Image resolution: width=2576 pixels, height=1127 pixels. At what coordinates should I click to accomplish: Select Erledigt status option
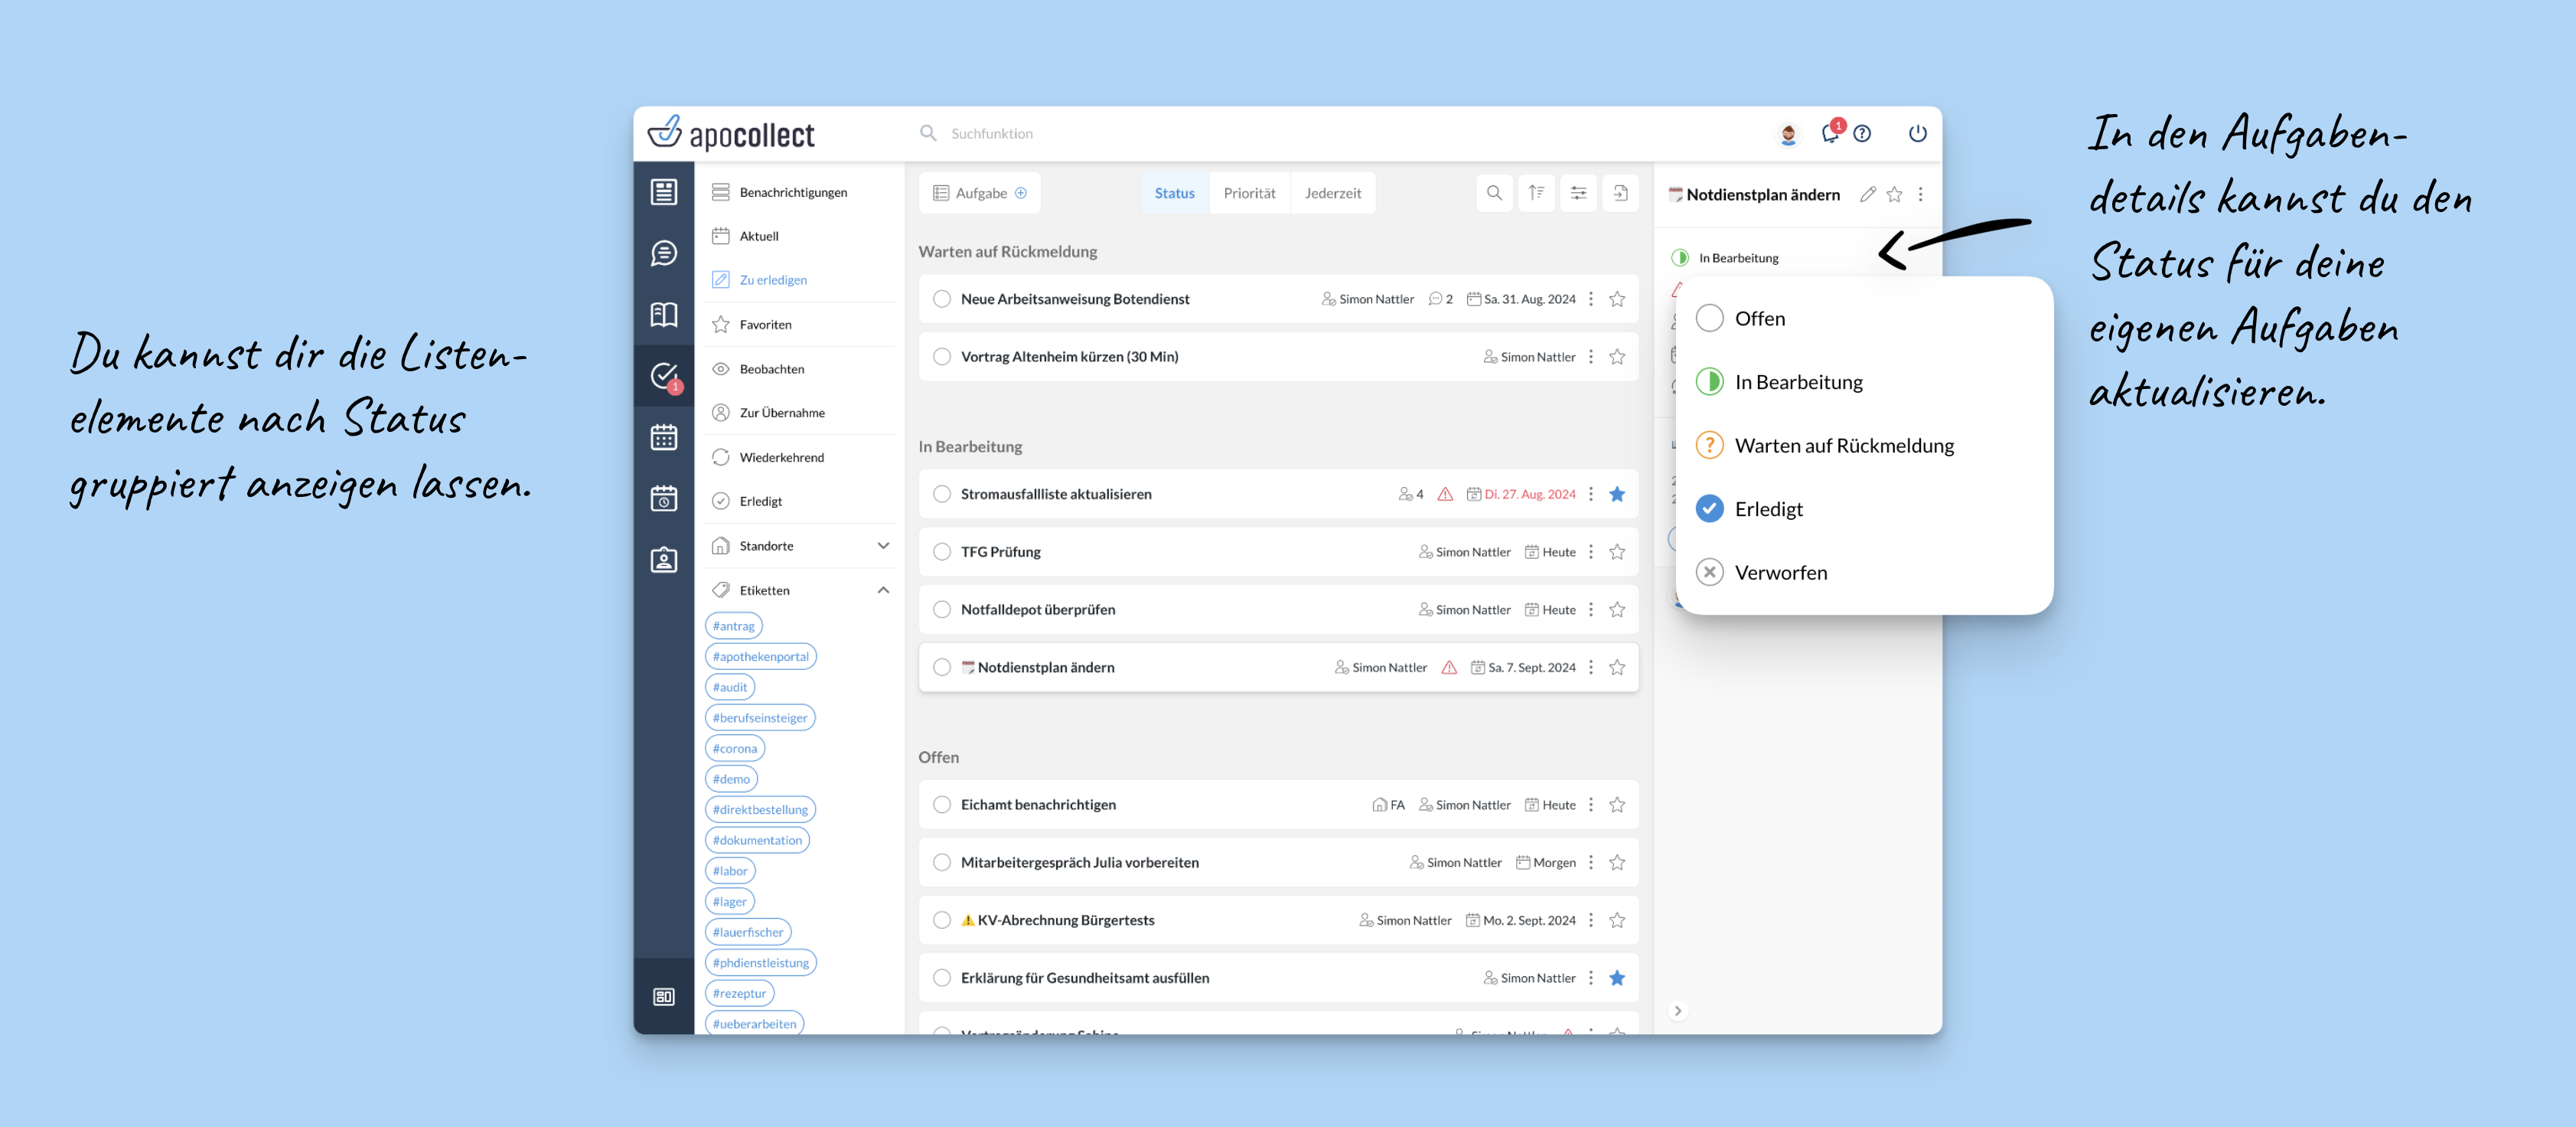coord(1768,509)
